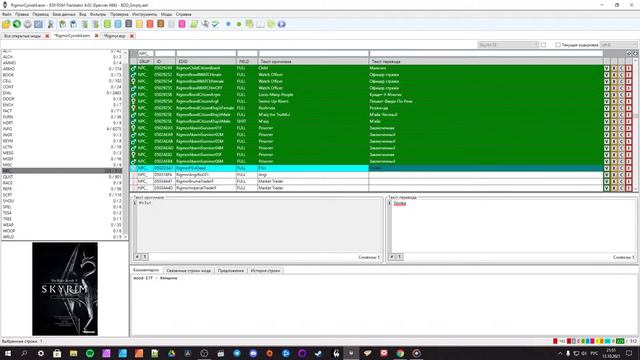Image resolution: width=640 pixels, height=360 pixels.
Task: Click the wrench tools toolbar icon
Action: click(x=51, y=24)
